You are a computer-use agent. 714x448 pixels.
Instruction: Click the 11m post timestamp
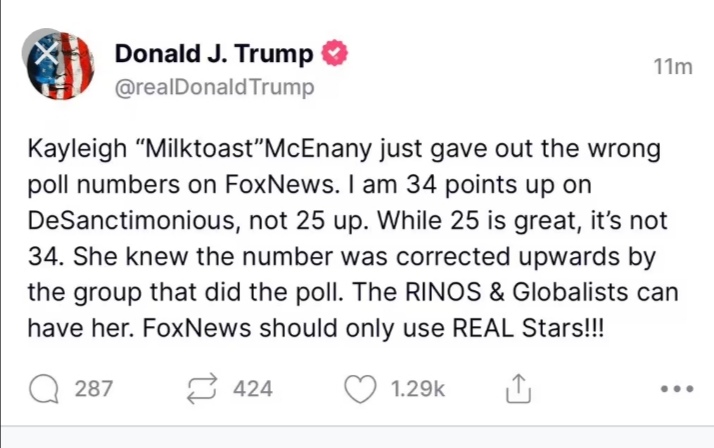[672, 67]
